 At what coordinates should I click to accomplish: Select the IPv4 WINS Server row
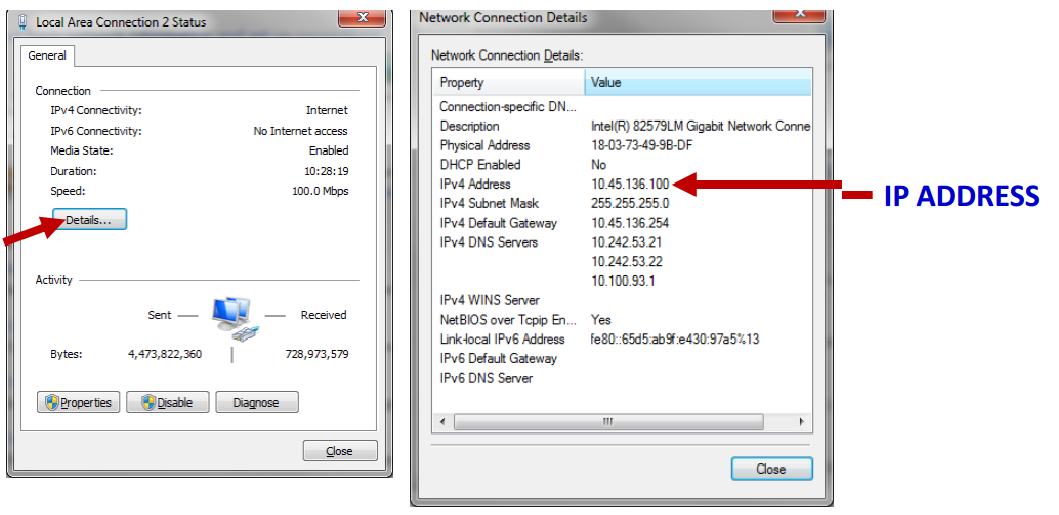(x=622, y=300)
